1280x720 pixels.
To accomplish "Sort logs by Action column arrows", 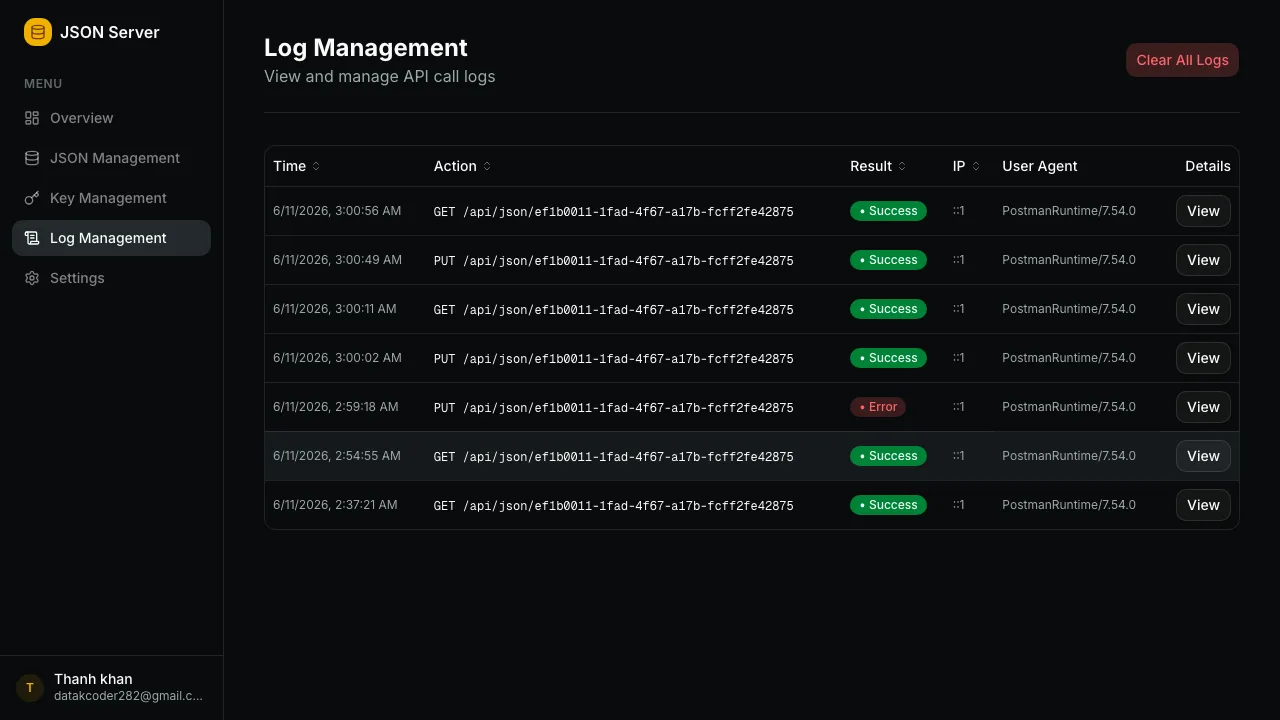I will point(487,166).
